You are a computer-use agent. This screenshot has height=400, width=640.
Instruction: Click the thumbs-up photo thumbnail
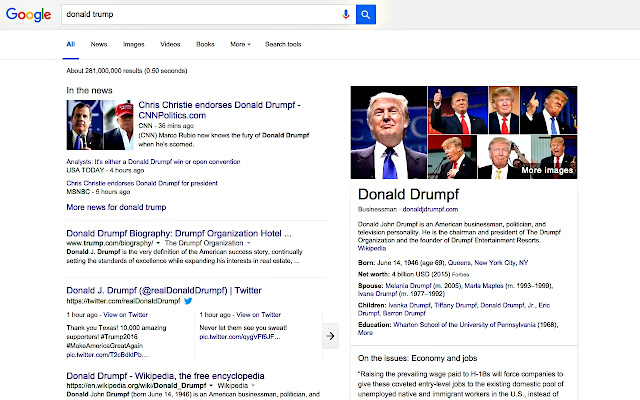click(458, 110)
